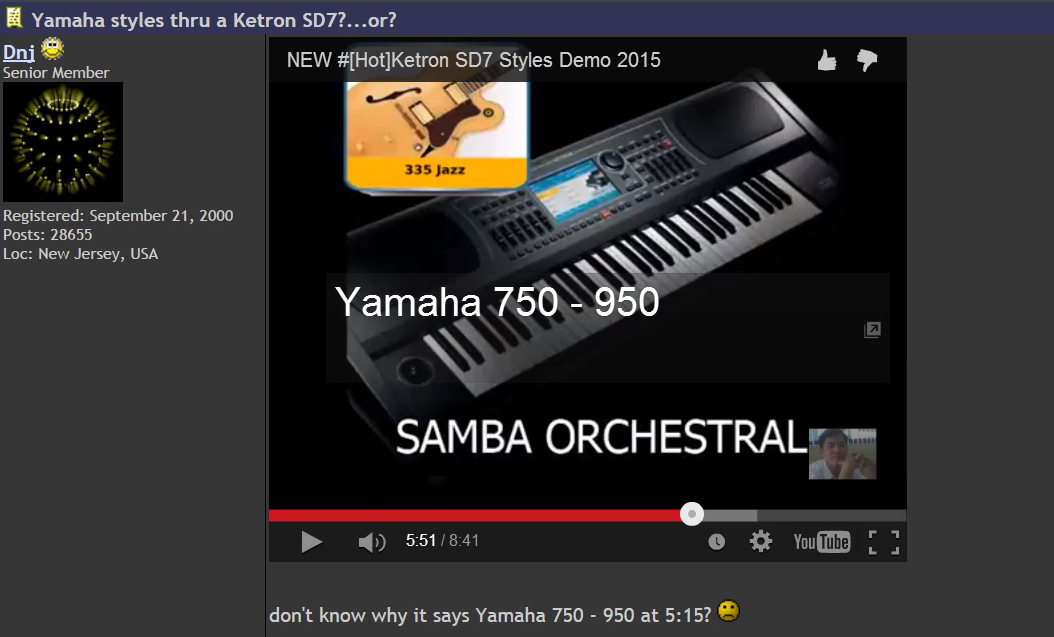The image size is (1054, 637).
Task: Click the Watch Later clock icon
Action: 717,542
